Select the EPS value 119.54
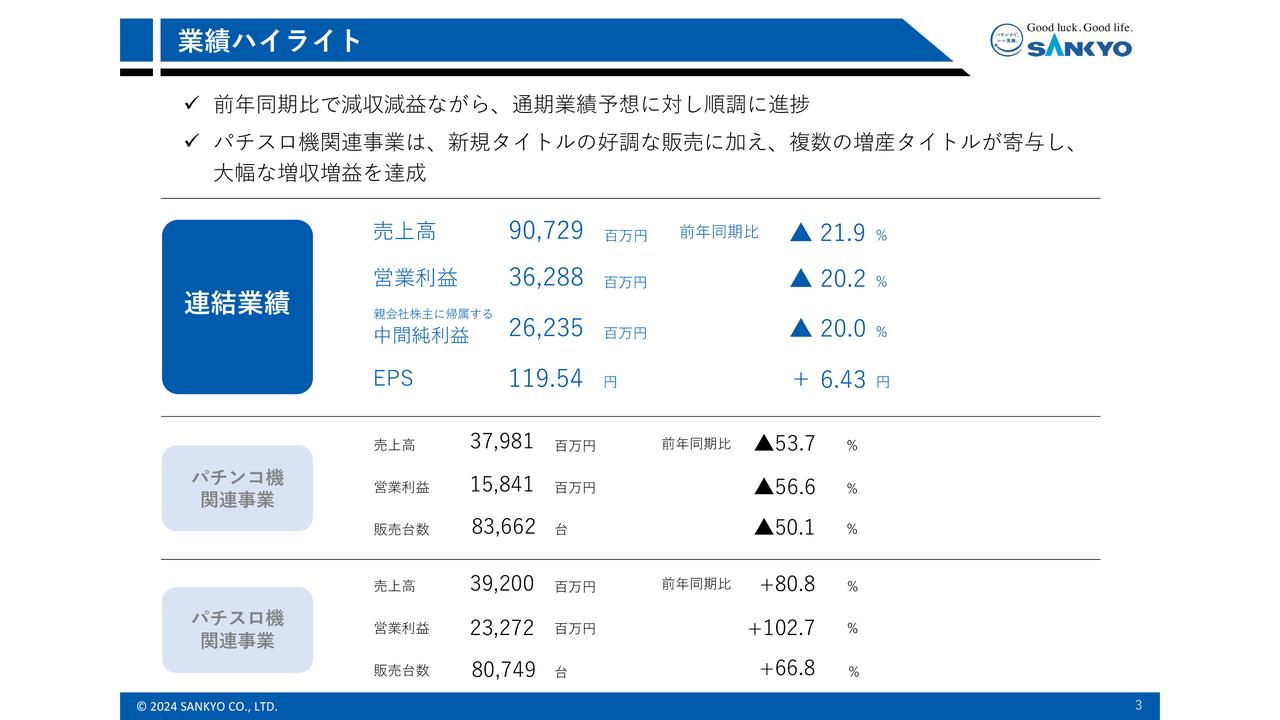1280x720 pixels. [x=546, y=378]
